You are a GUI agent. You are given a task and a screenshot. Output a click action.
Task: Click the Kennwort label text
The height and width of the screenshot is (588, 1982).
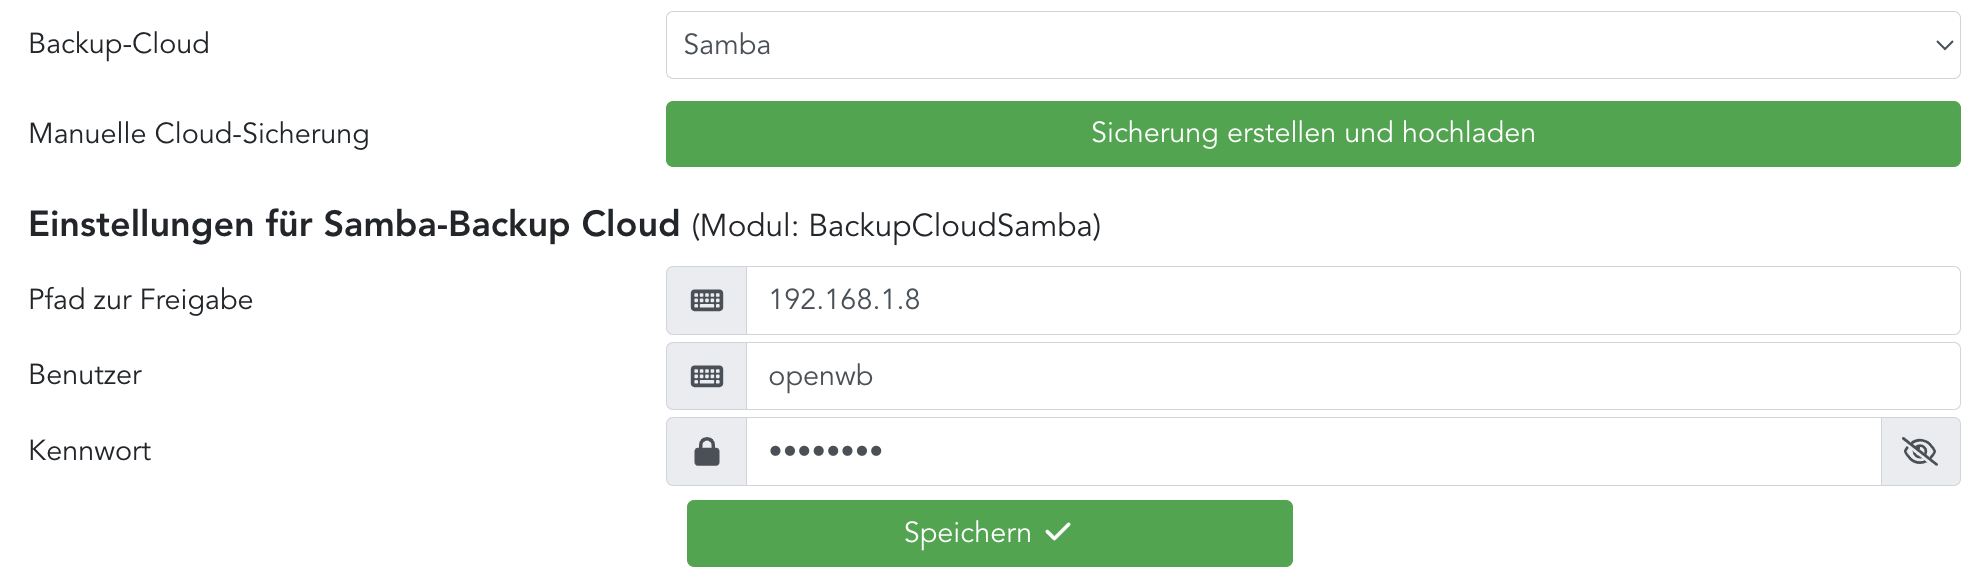pyautogui.click(x=90, y=451)
